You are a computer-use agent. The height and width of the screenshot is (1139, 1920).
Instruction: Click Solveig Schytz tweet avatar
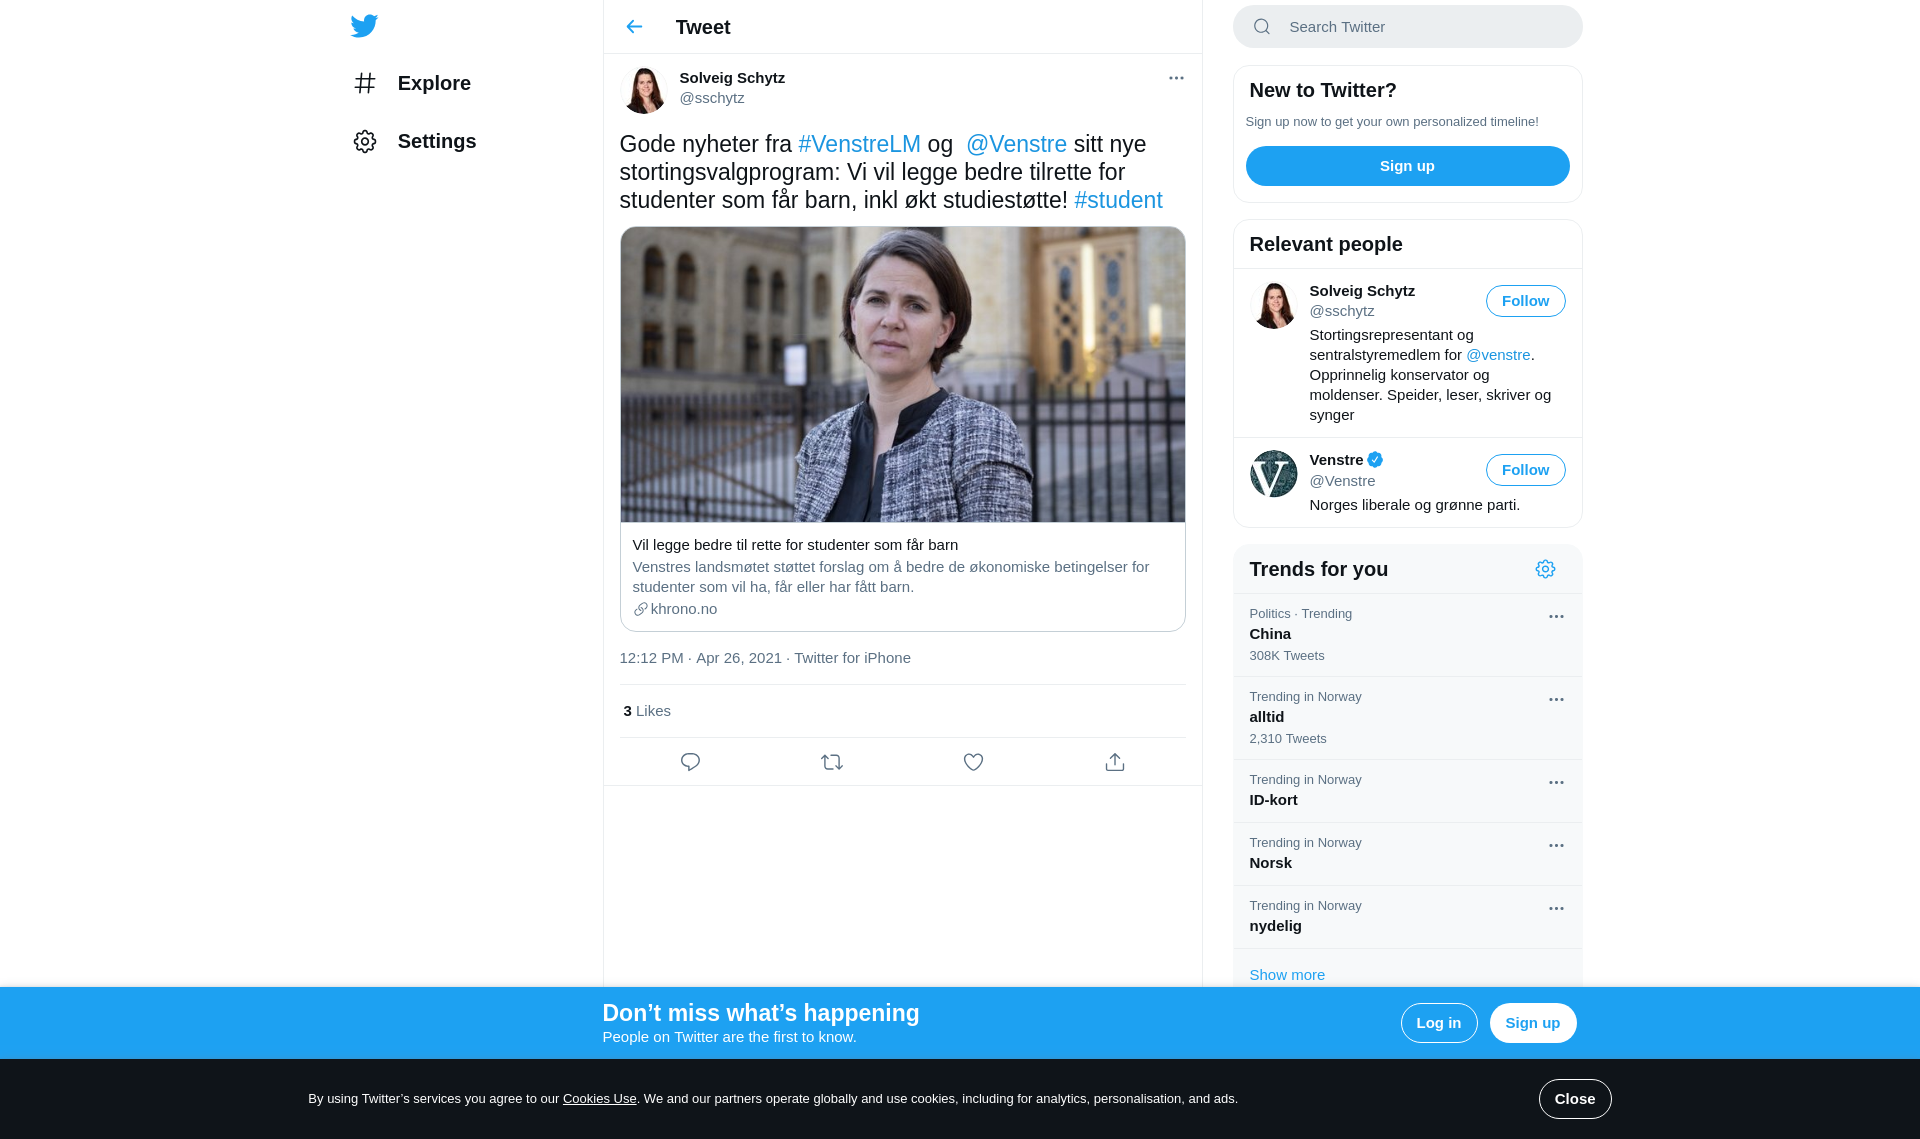tap(644, 90)
